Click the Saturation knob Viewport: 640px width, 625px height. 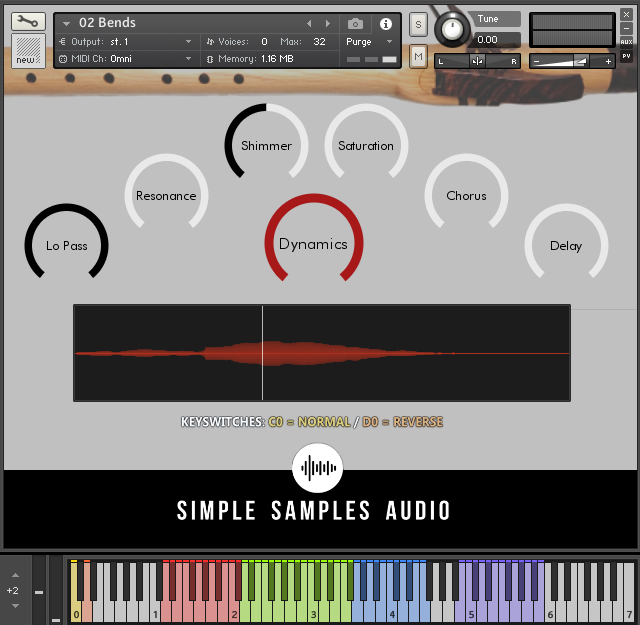point(366,142)
